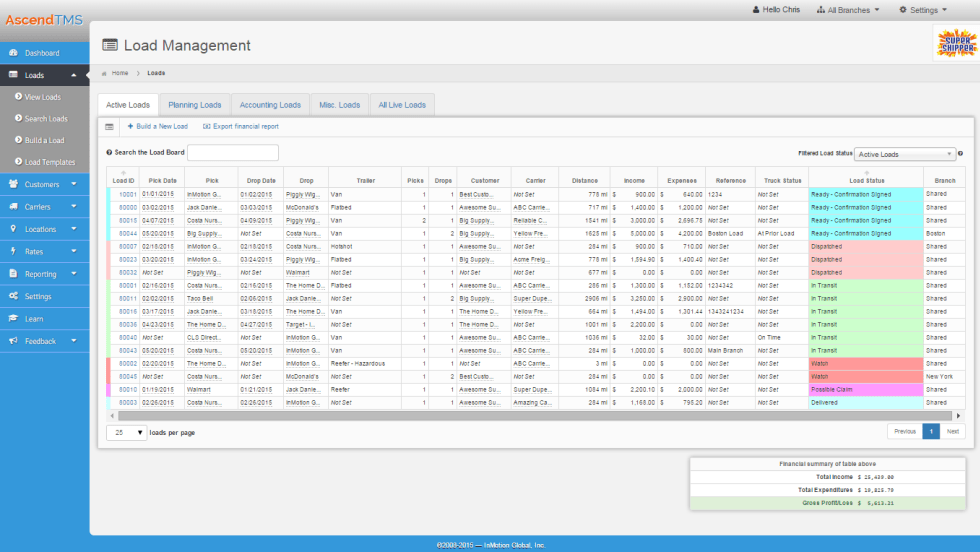Switch to the Active Loads tab

coord(128,105)
